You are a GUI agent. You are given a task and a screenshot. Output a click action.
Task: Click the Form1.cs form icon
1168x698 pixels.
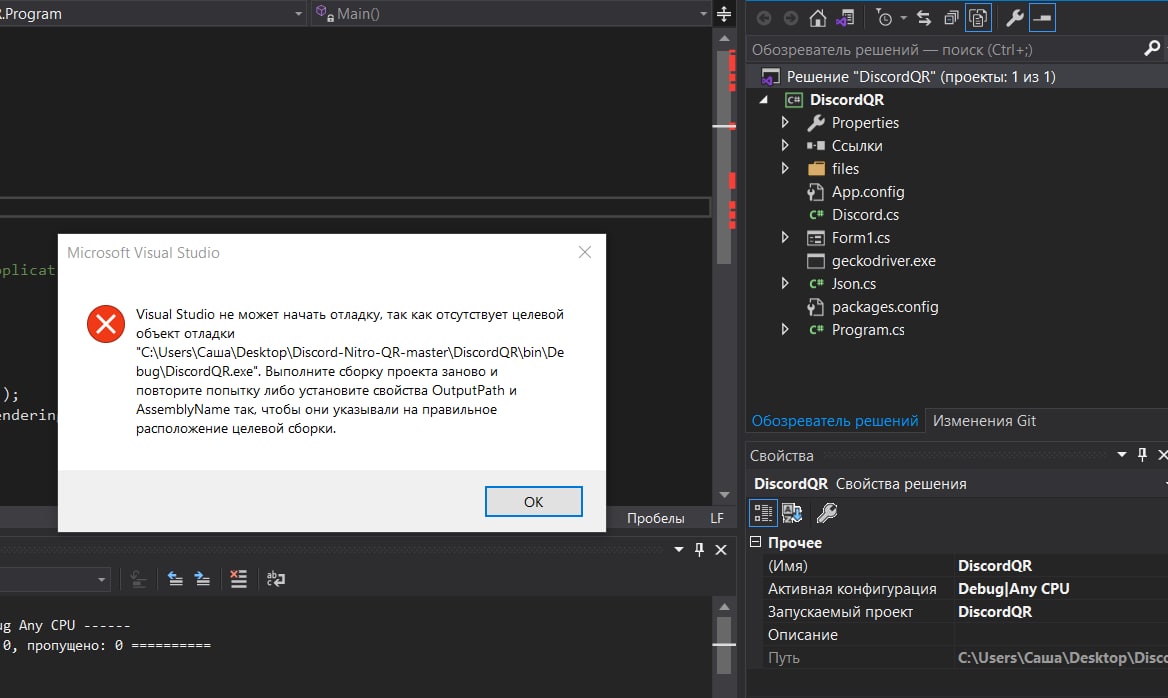816,238
